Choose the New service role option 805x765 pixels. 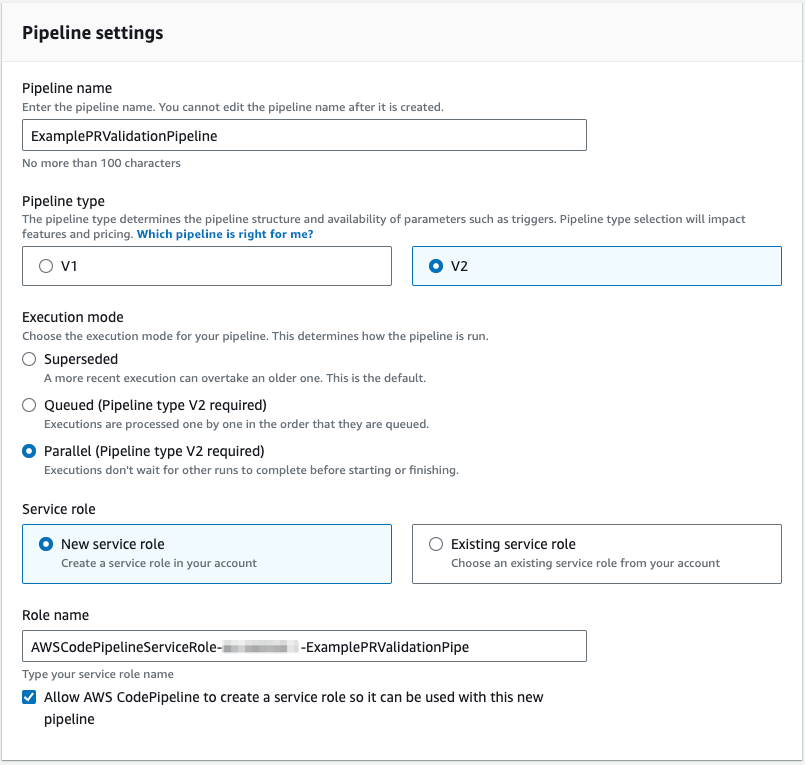(x=44, y=544)
